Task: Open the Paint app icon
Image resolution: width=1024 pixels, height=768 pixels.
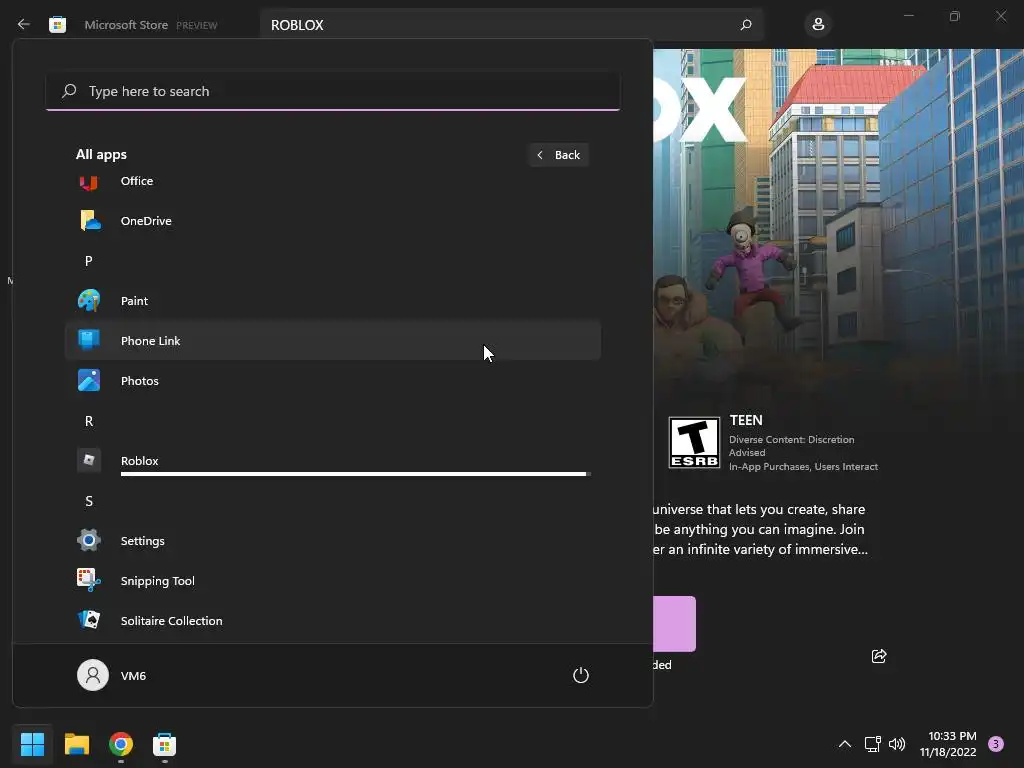Action: click(x=89, y=300)
